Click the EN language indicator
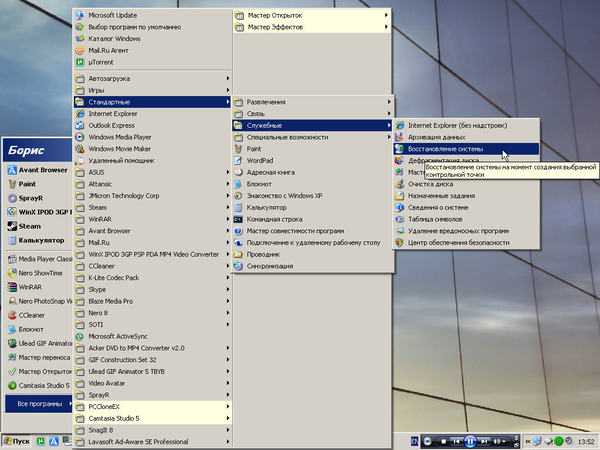This screenshot has width=600, height=450. click(414, 441)
